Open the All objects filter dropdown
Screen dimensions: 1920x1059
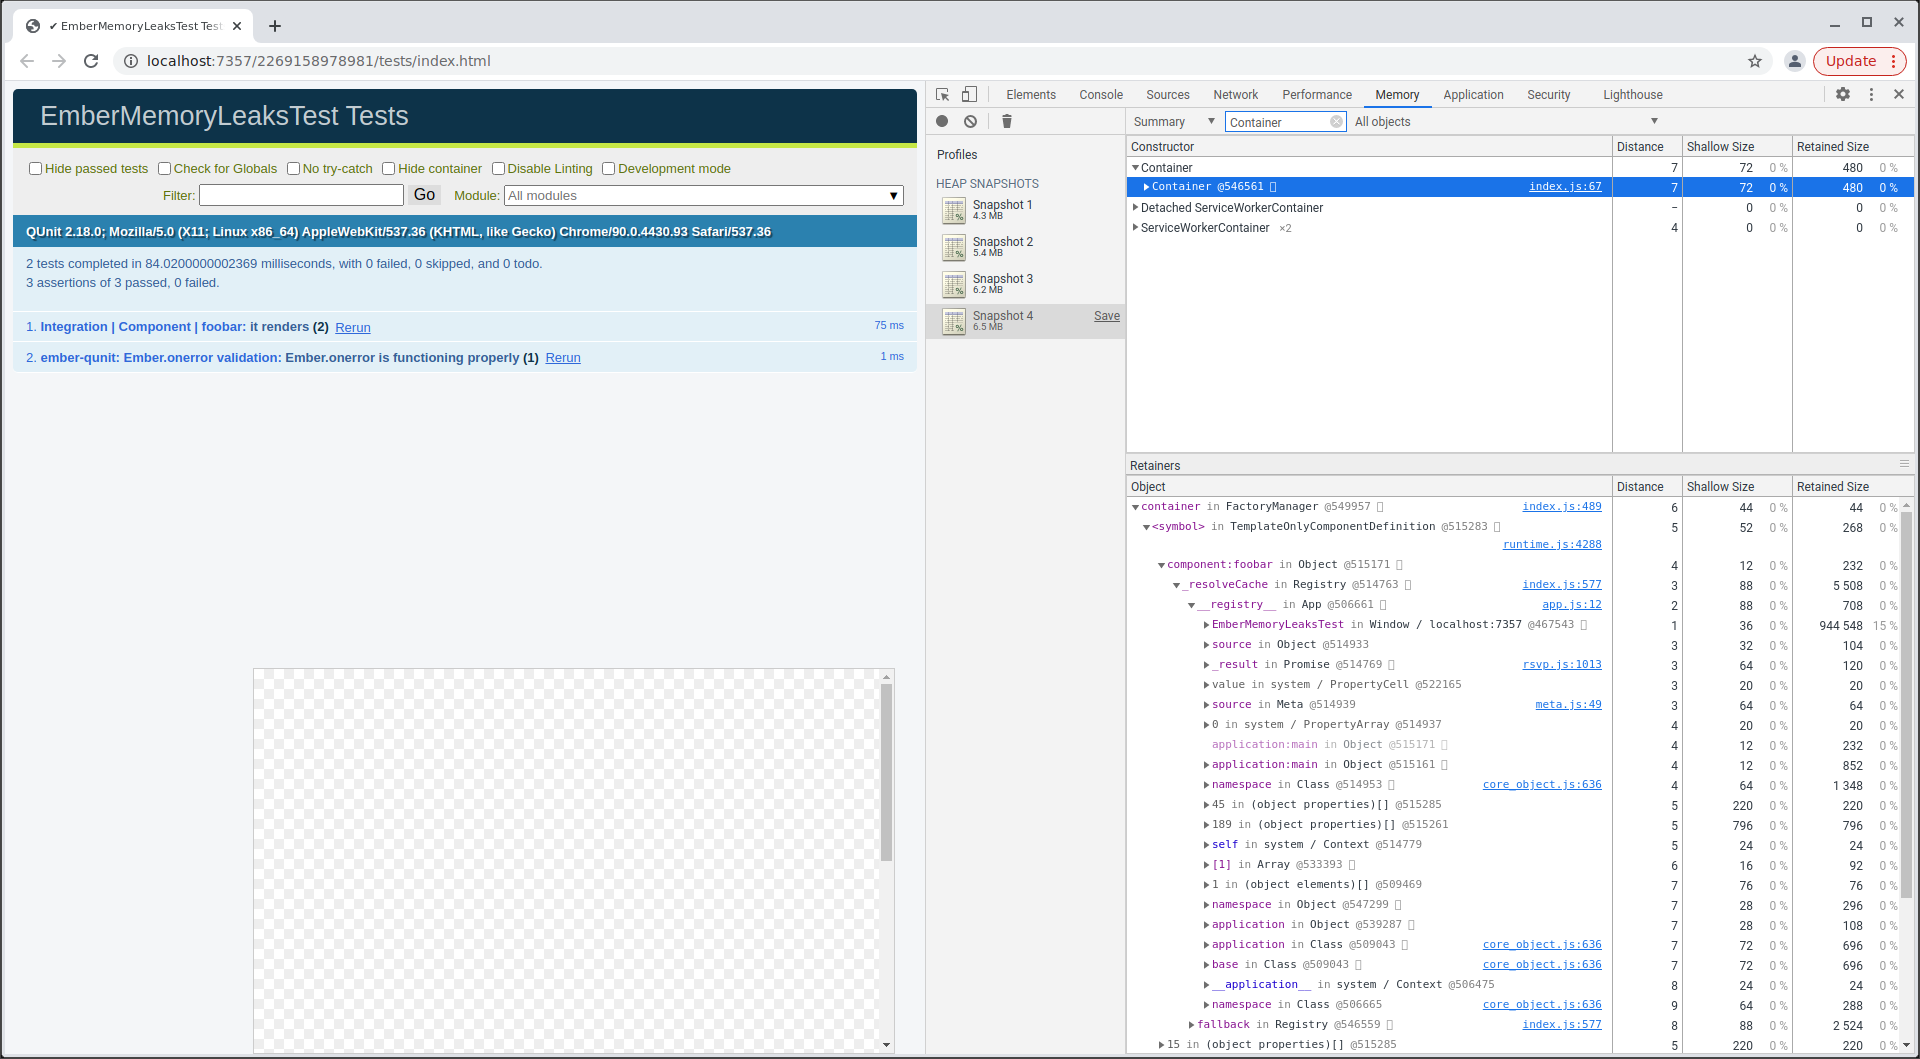pyautogui.click(x=1506, y=122)
